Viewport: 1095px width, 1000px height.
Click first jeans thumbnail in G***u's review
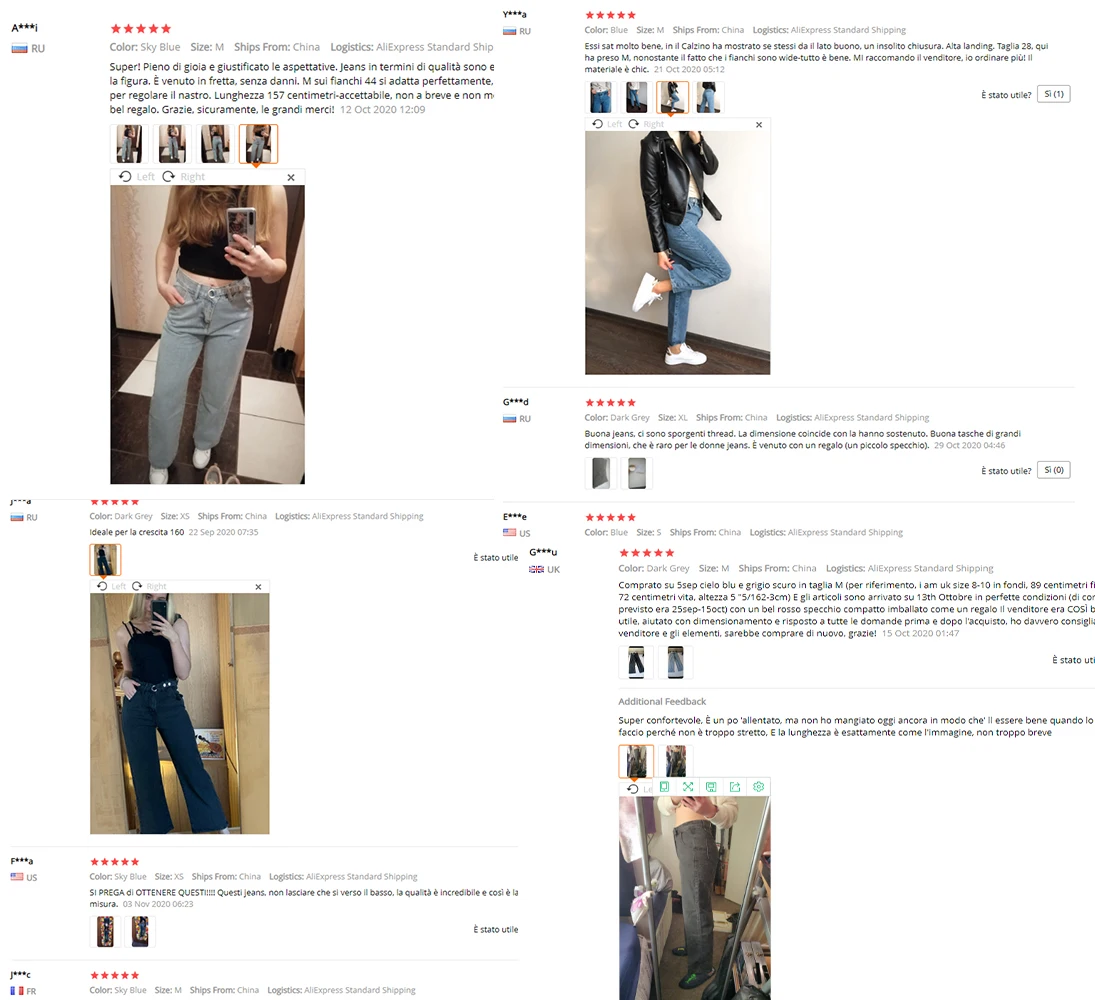click(x=636, y=662)
